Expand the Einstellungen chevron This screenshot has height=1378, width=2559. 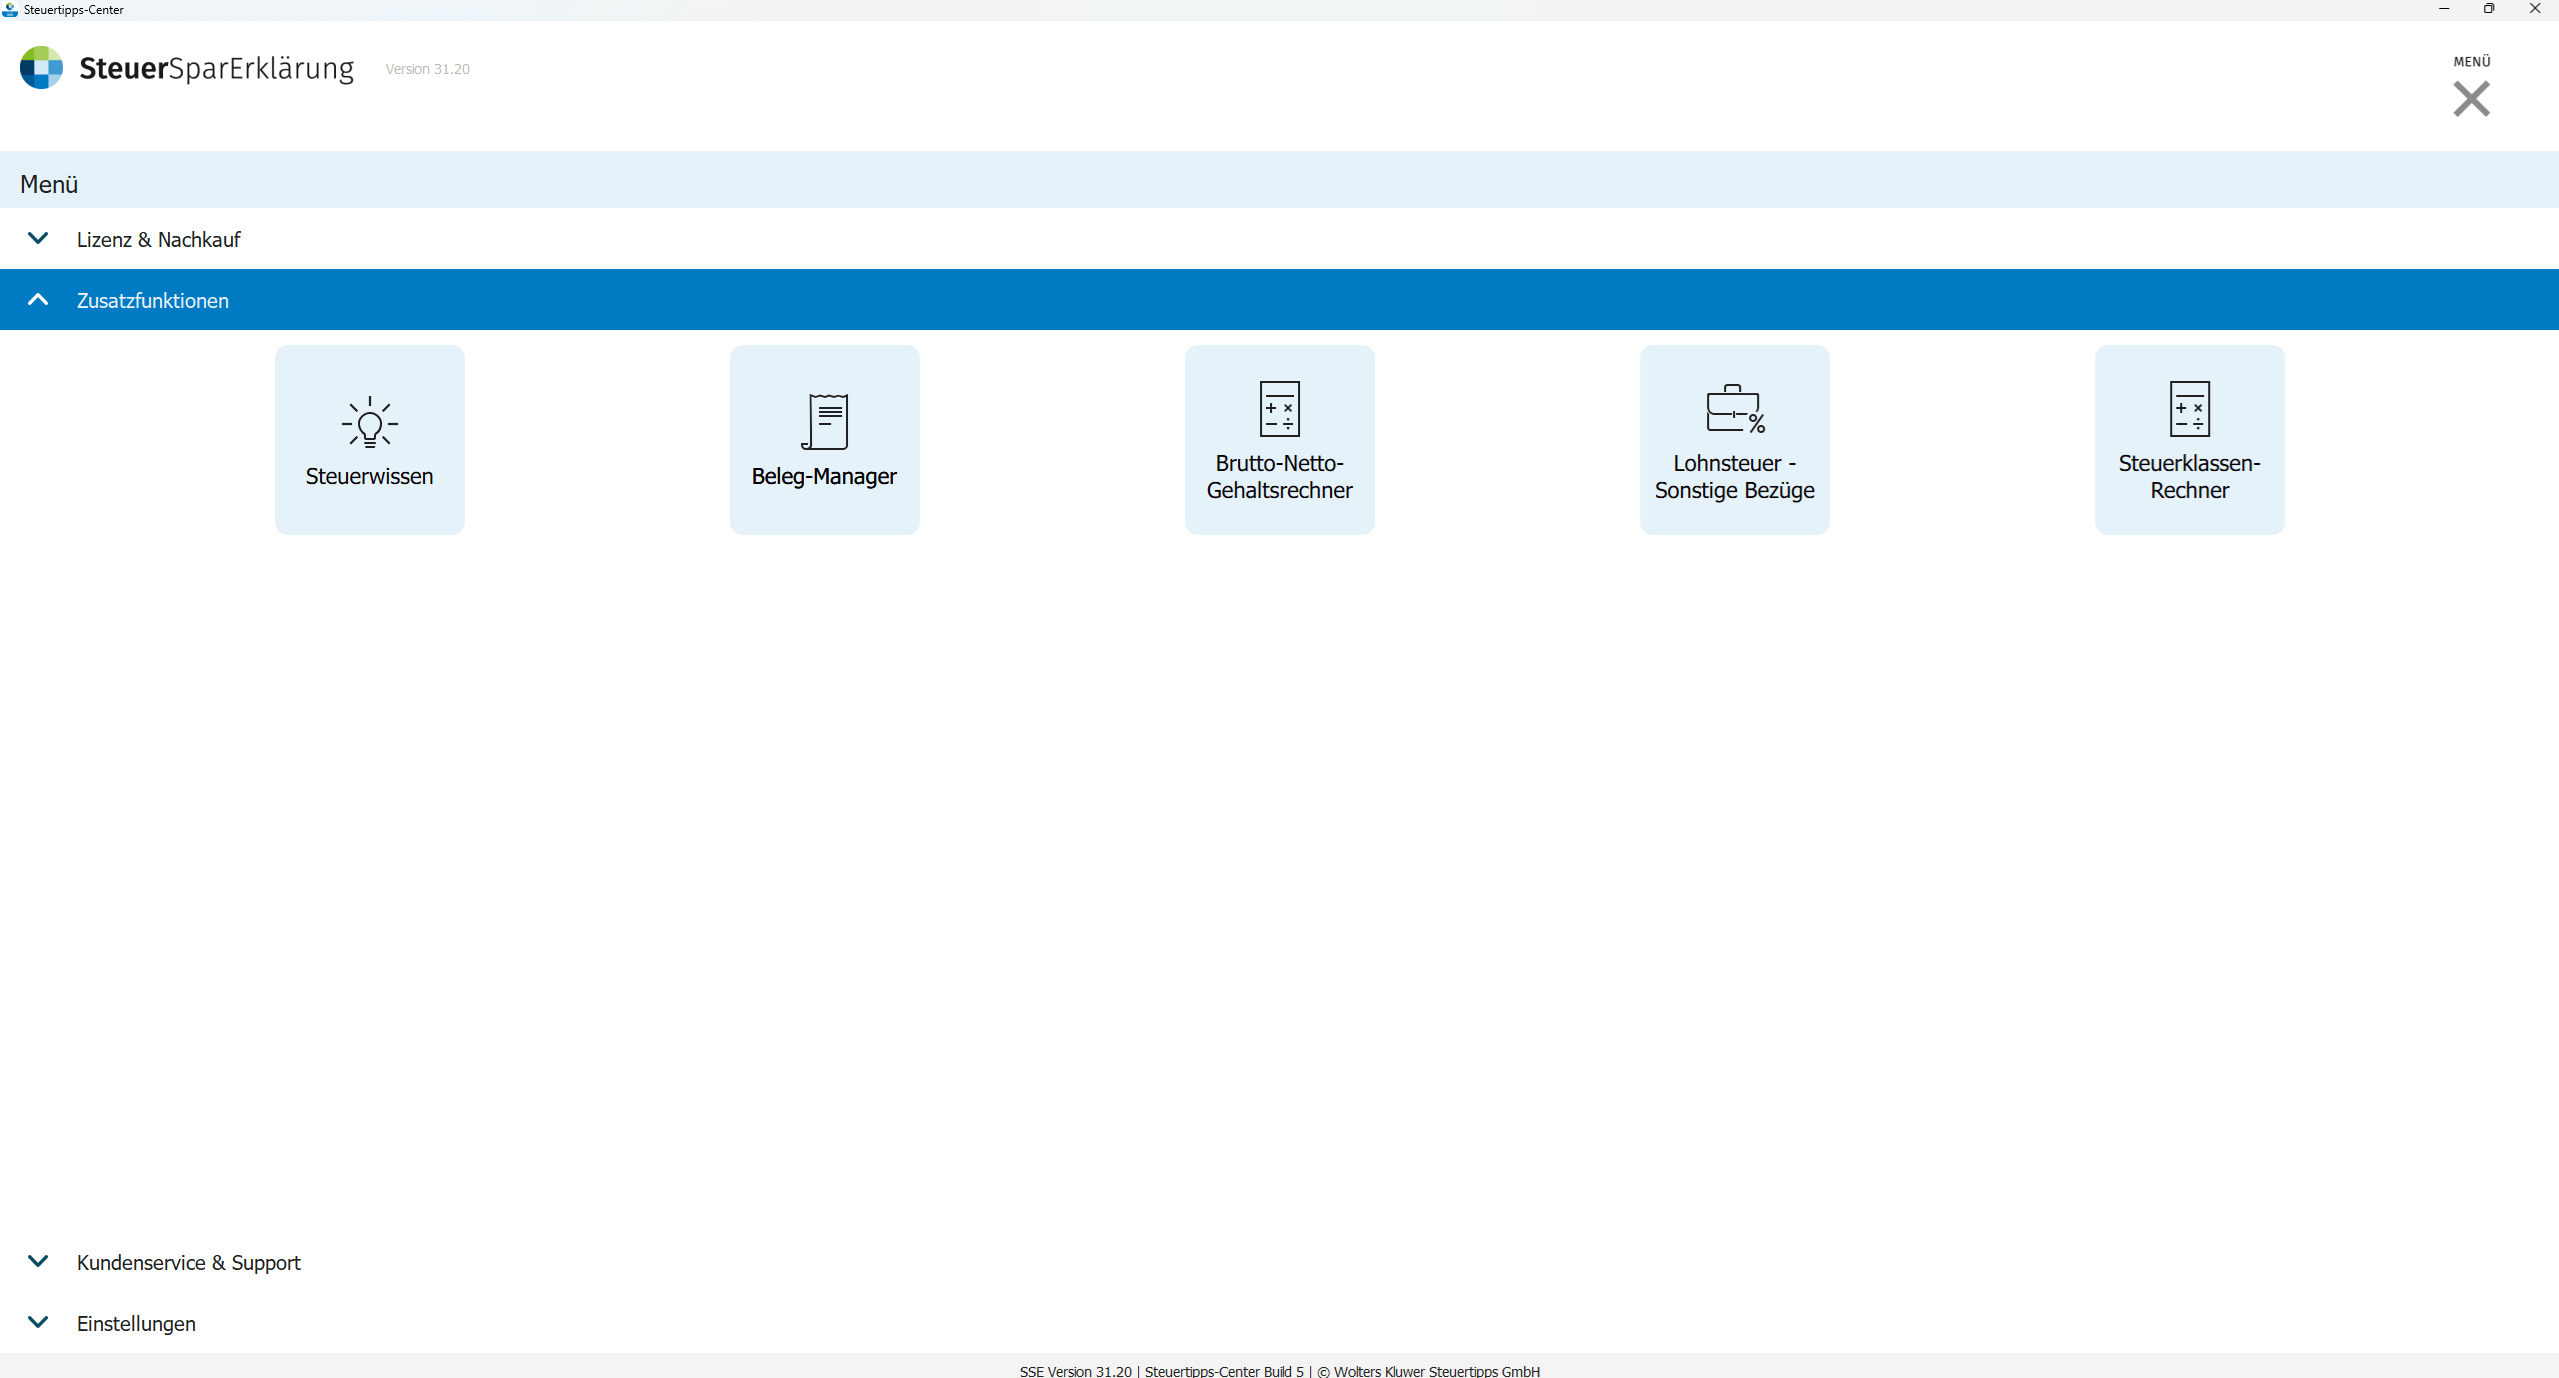tap(38, 1322)
